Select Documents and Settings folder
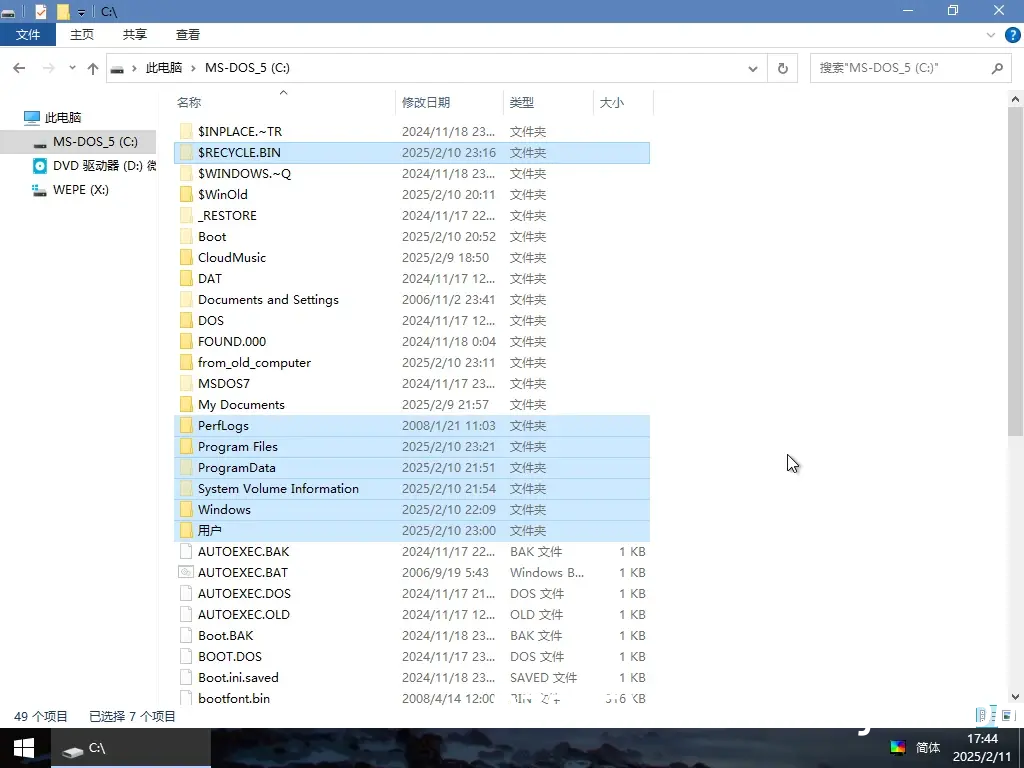 412,300
